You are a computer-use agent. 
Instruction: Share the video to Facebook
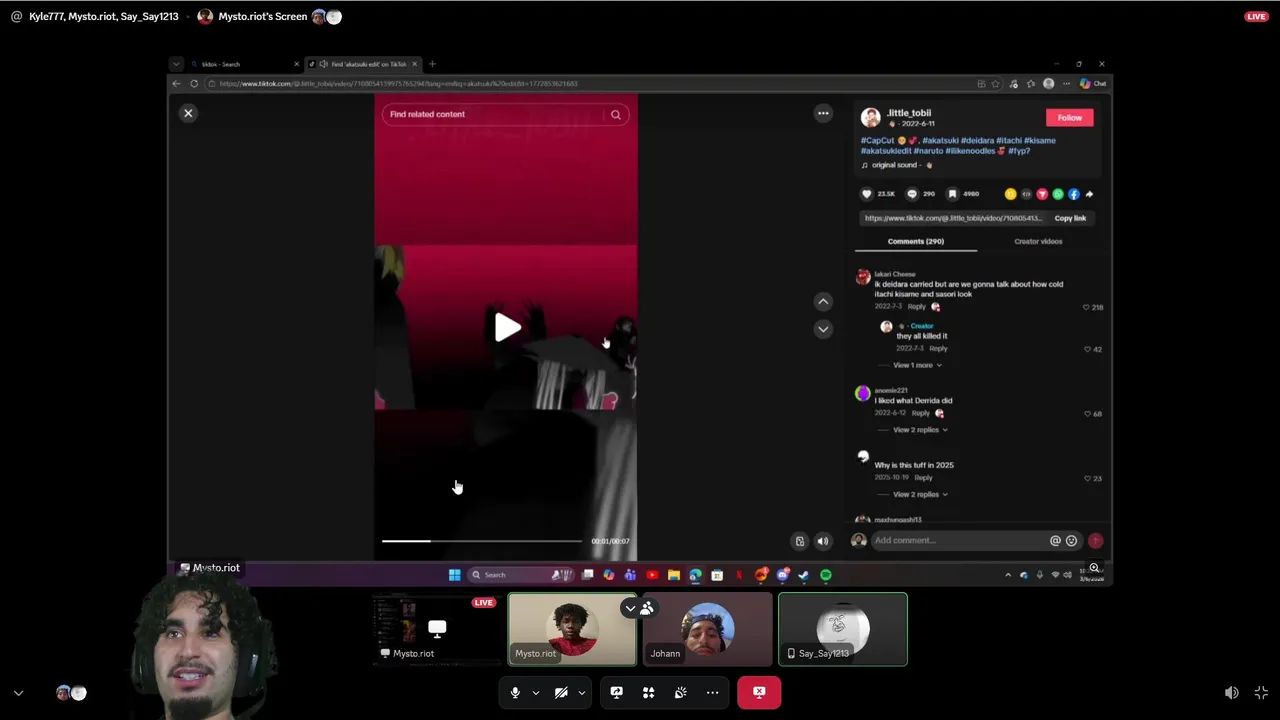(1074, 194)
